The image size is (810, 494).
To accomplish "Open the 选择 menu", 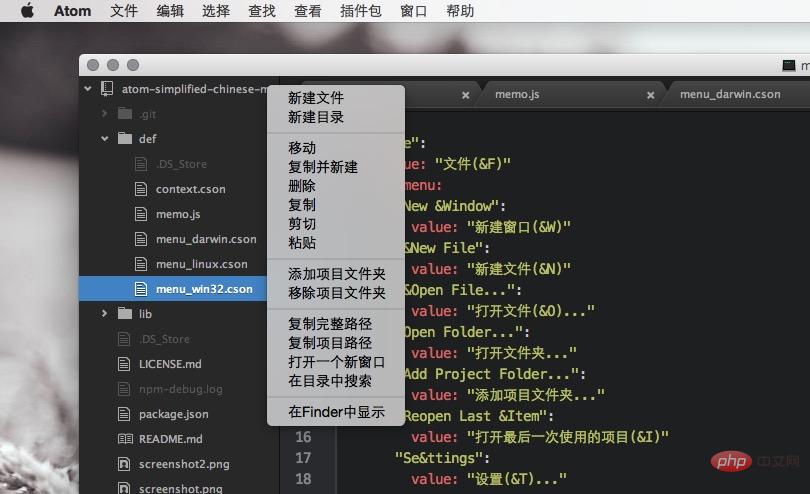I will (x=216, y=11).
